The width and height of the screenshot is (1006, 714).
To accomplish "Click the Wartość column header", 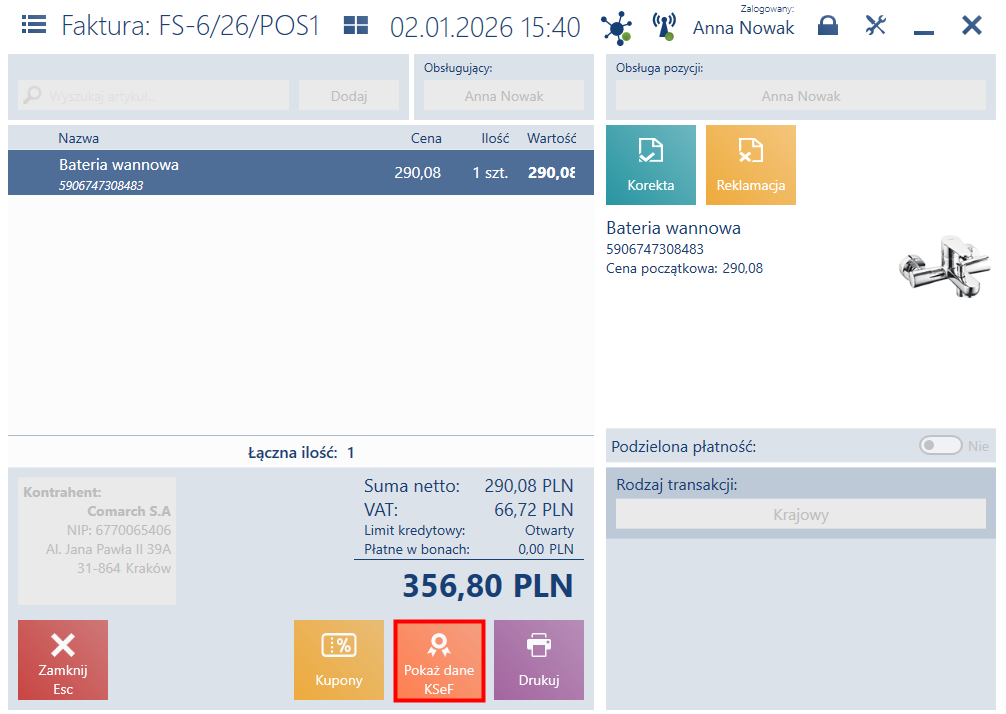I will 552,138.
